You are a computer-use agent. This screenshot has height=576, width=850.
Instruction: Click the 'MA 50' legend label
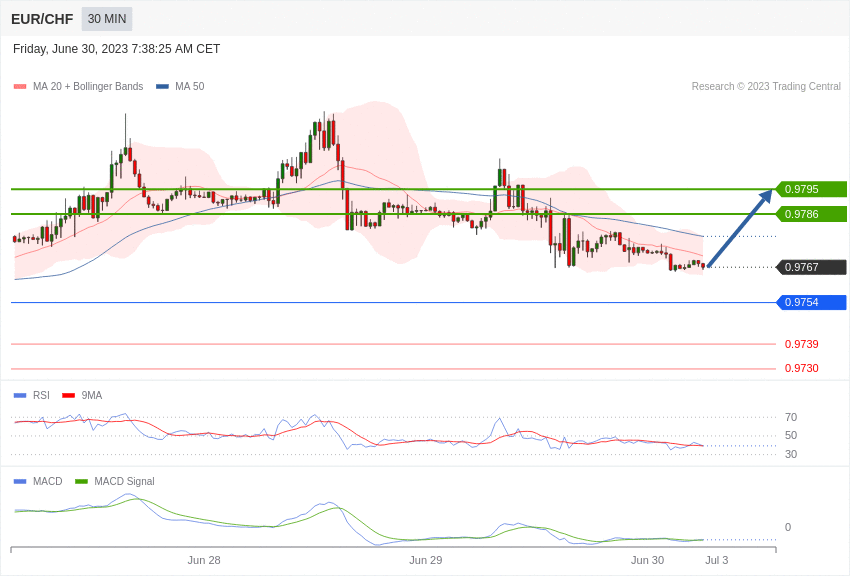point(190,86)
